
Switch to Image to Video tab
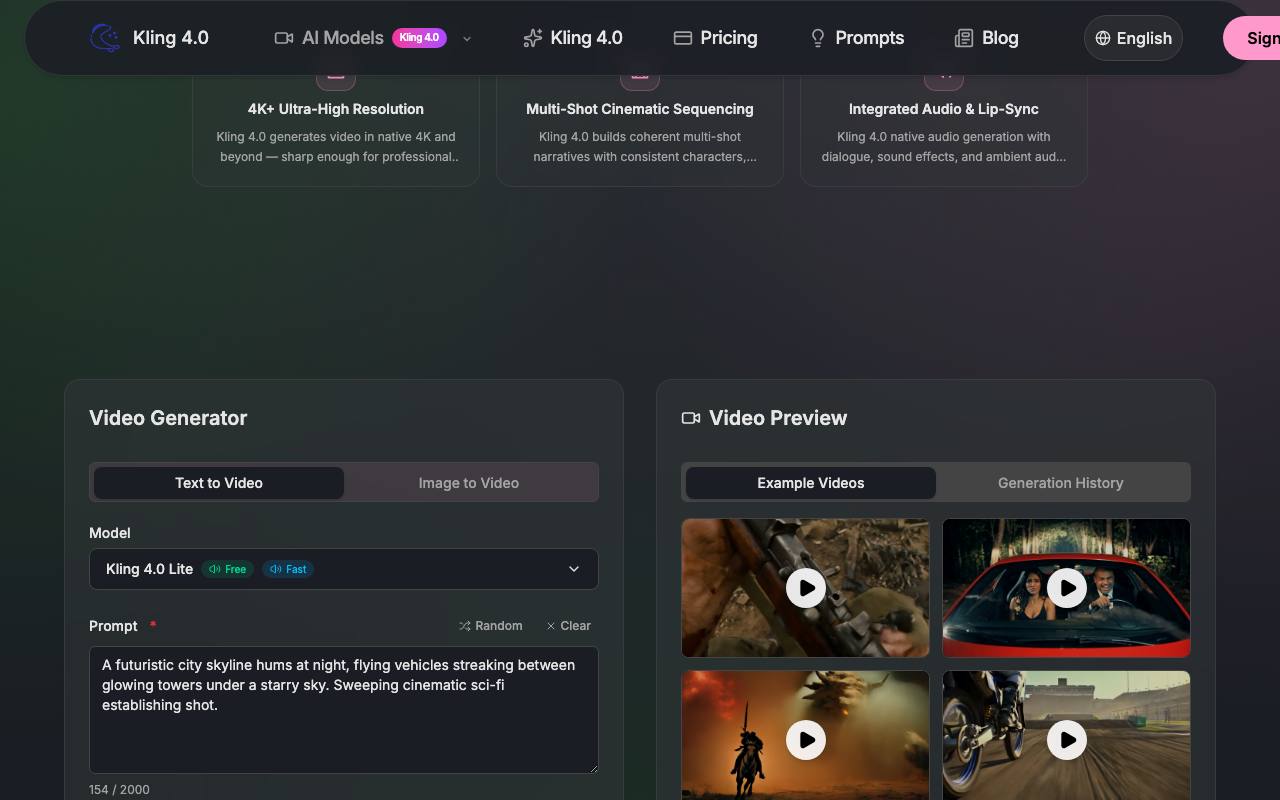pyautogui.click(x=469, y=483)
